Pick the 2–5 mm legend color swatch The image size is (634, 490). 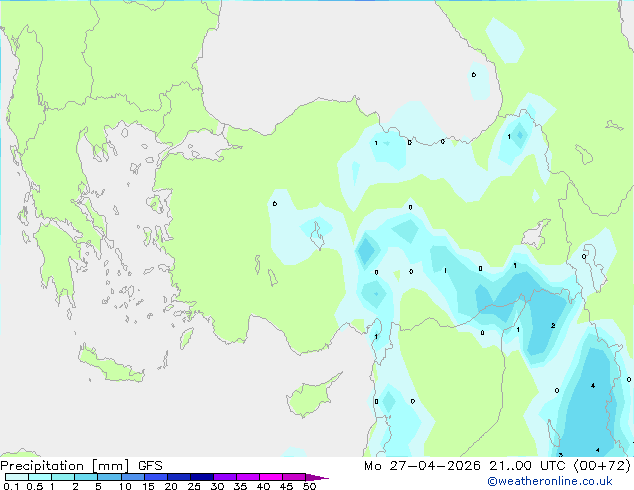[x=86, y=477]
